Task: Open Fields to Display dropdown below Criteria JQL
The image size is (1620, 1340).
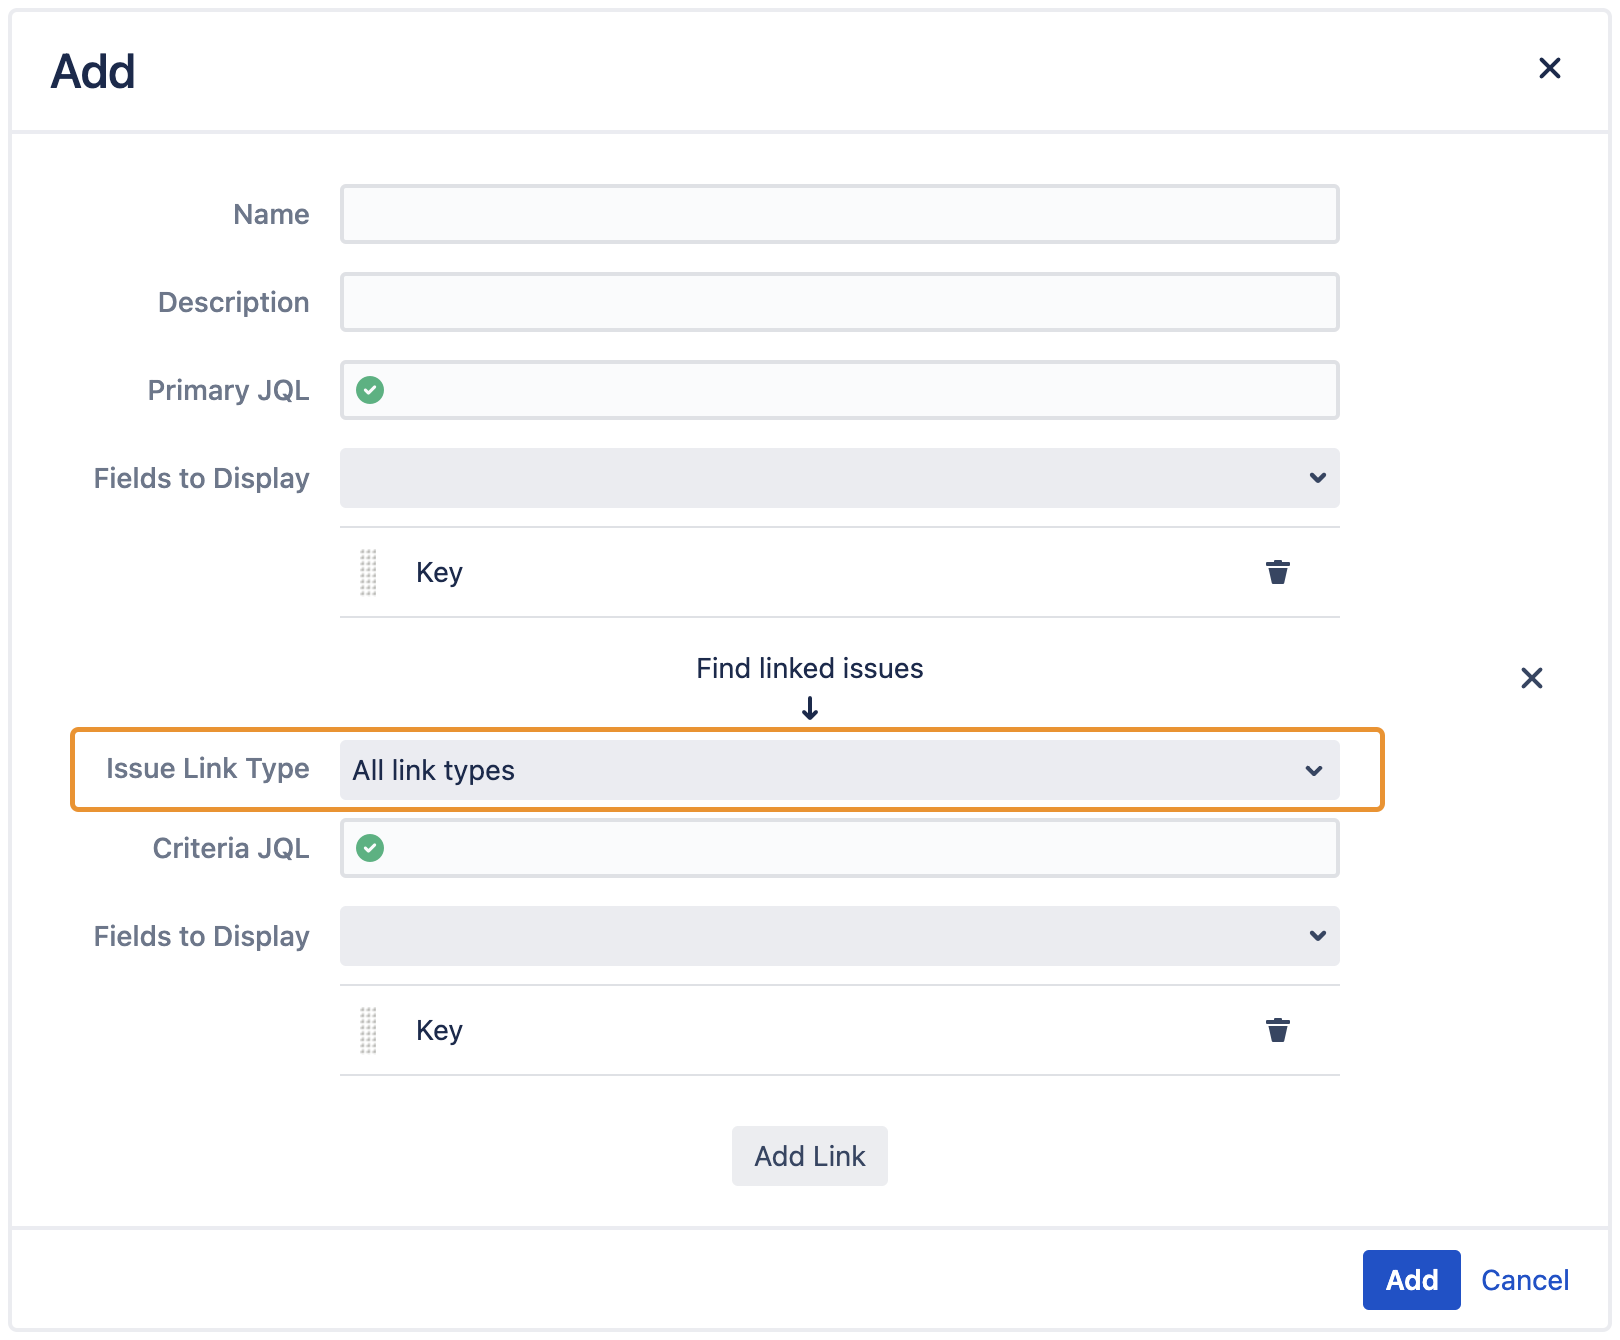Action: click(839, 936)
